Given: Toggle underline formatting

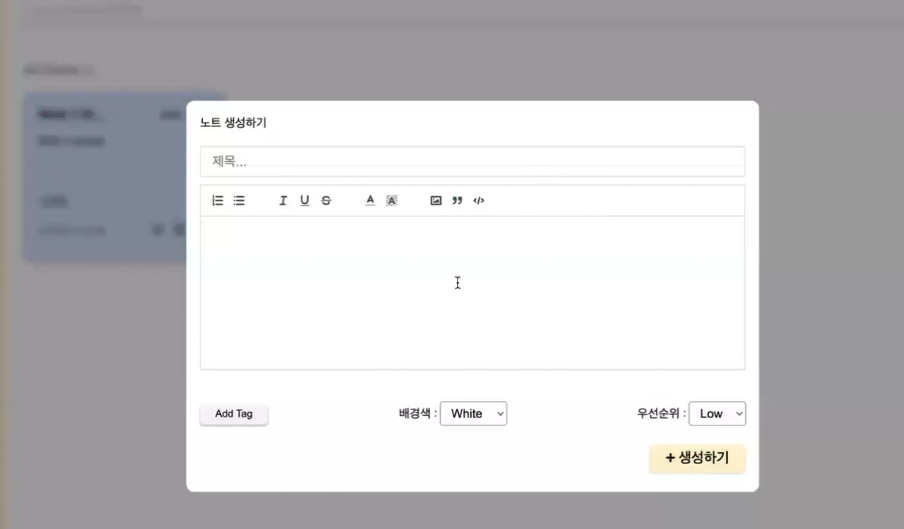Looking at the screenshot, I should coord(304,201).
